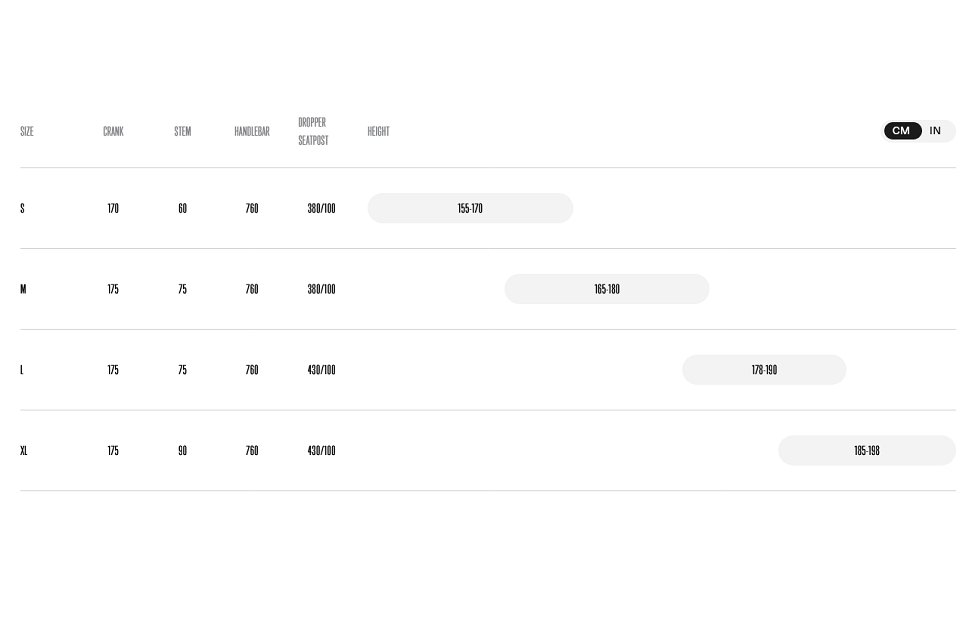The height and width of the screenshot is (640, 972).
Task: Click the CRANK column header
Action: pyautogui.click(x=113, y=131)
